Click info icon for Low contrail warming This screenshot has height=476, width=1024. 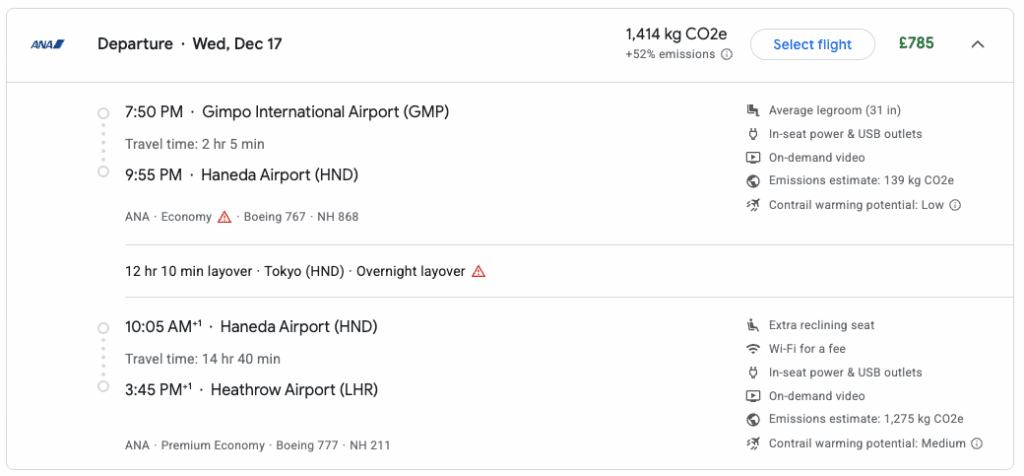(955, 205)
